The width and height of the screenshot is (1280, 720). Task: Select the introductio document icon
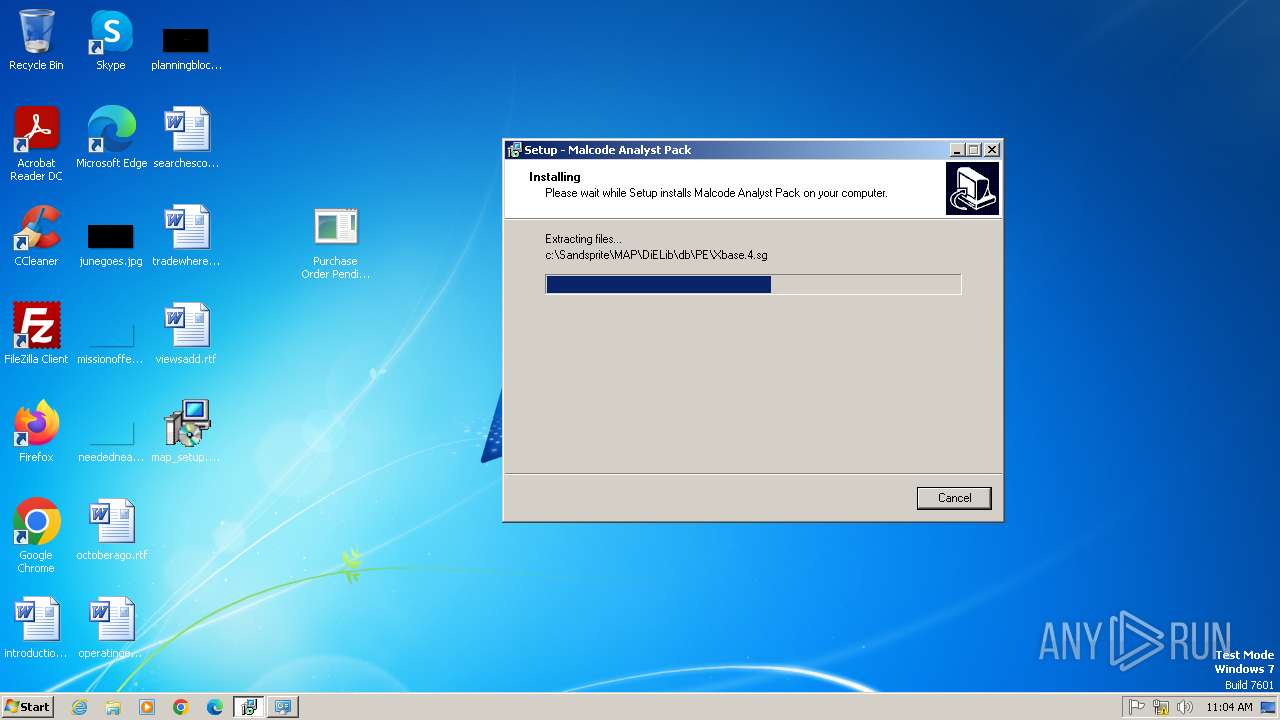pyautogui.click(x=36, y=628)
